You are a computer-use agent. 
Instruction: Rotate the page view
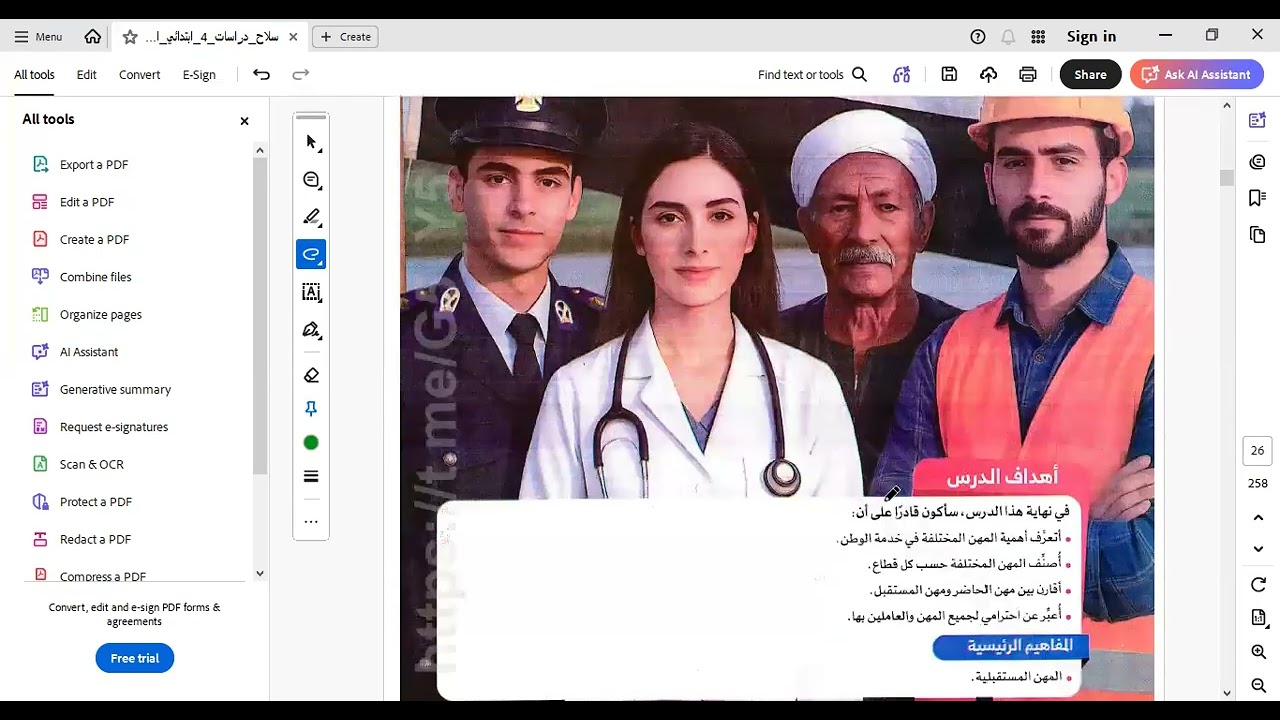(x=1258, y=585)
